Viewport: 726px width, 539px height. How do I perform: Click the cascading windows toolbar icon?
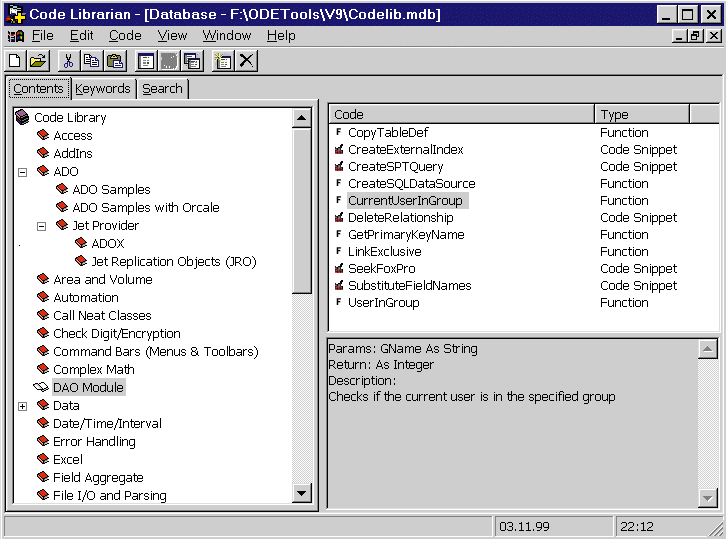click(192, 61)
